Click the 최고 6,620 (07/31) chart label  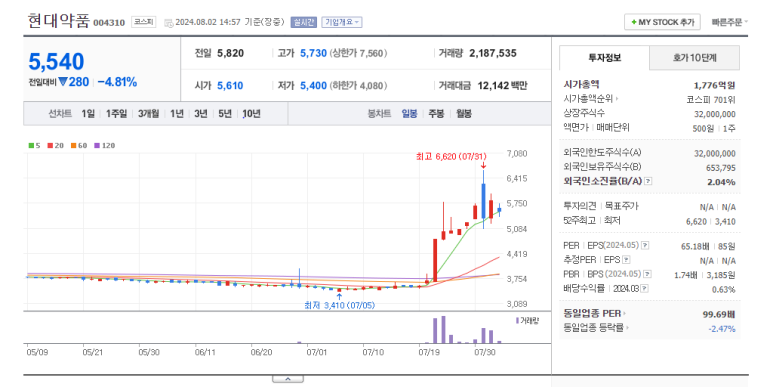(x=451, y=156)
